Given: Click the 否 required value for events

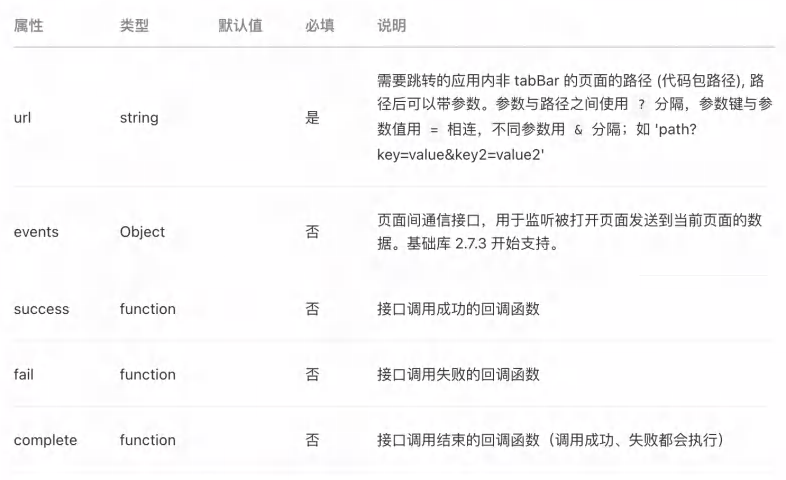Looking at the screenshot, I should tap(312, 231).
